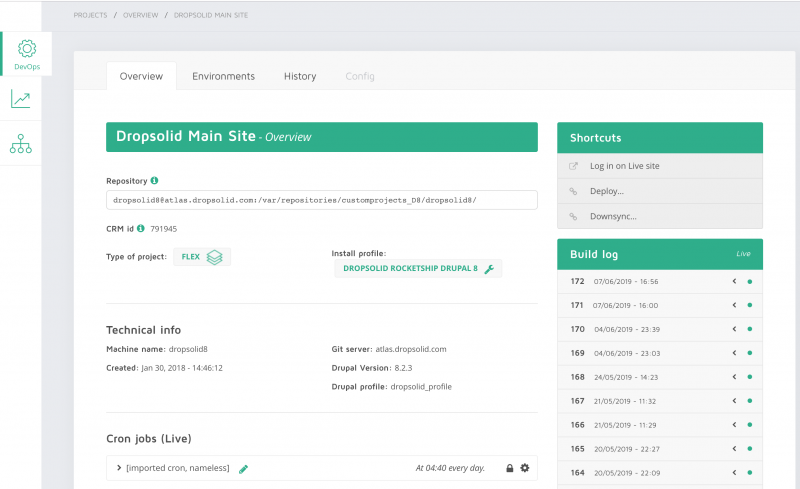The image size is (800, 489).
Task: Click the green status dot of build 170
Action: pos(749,329)
